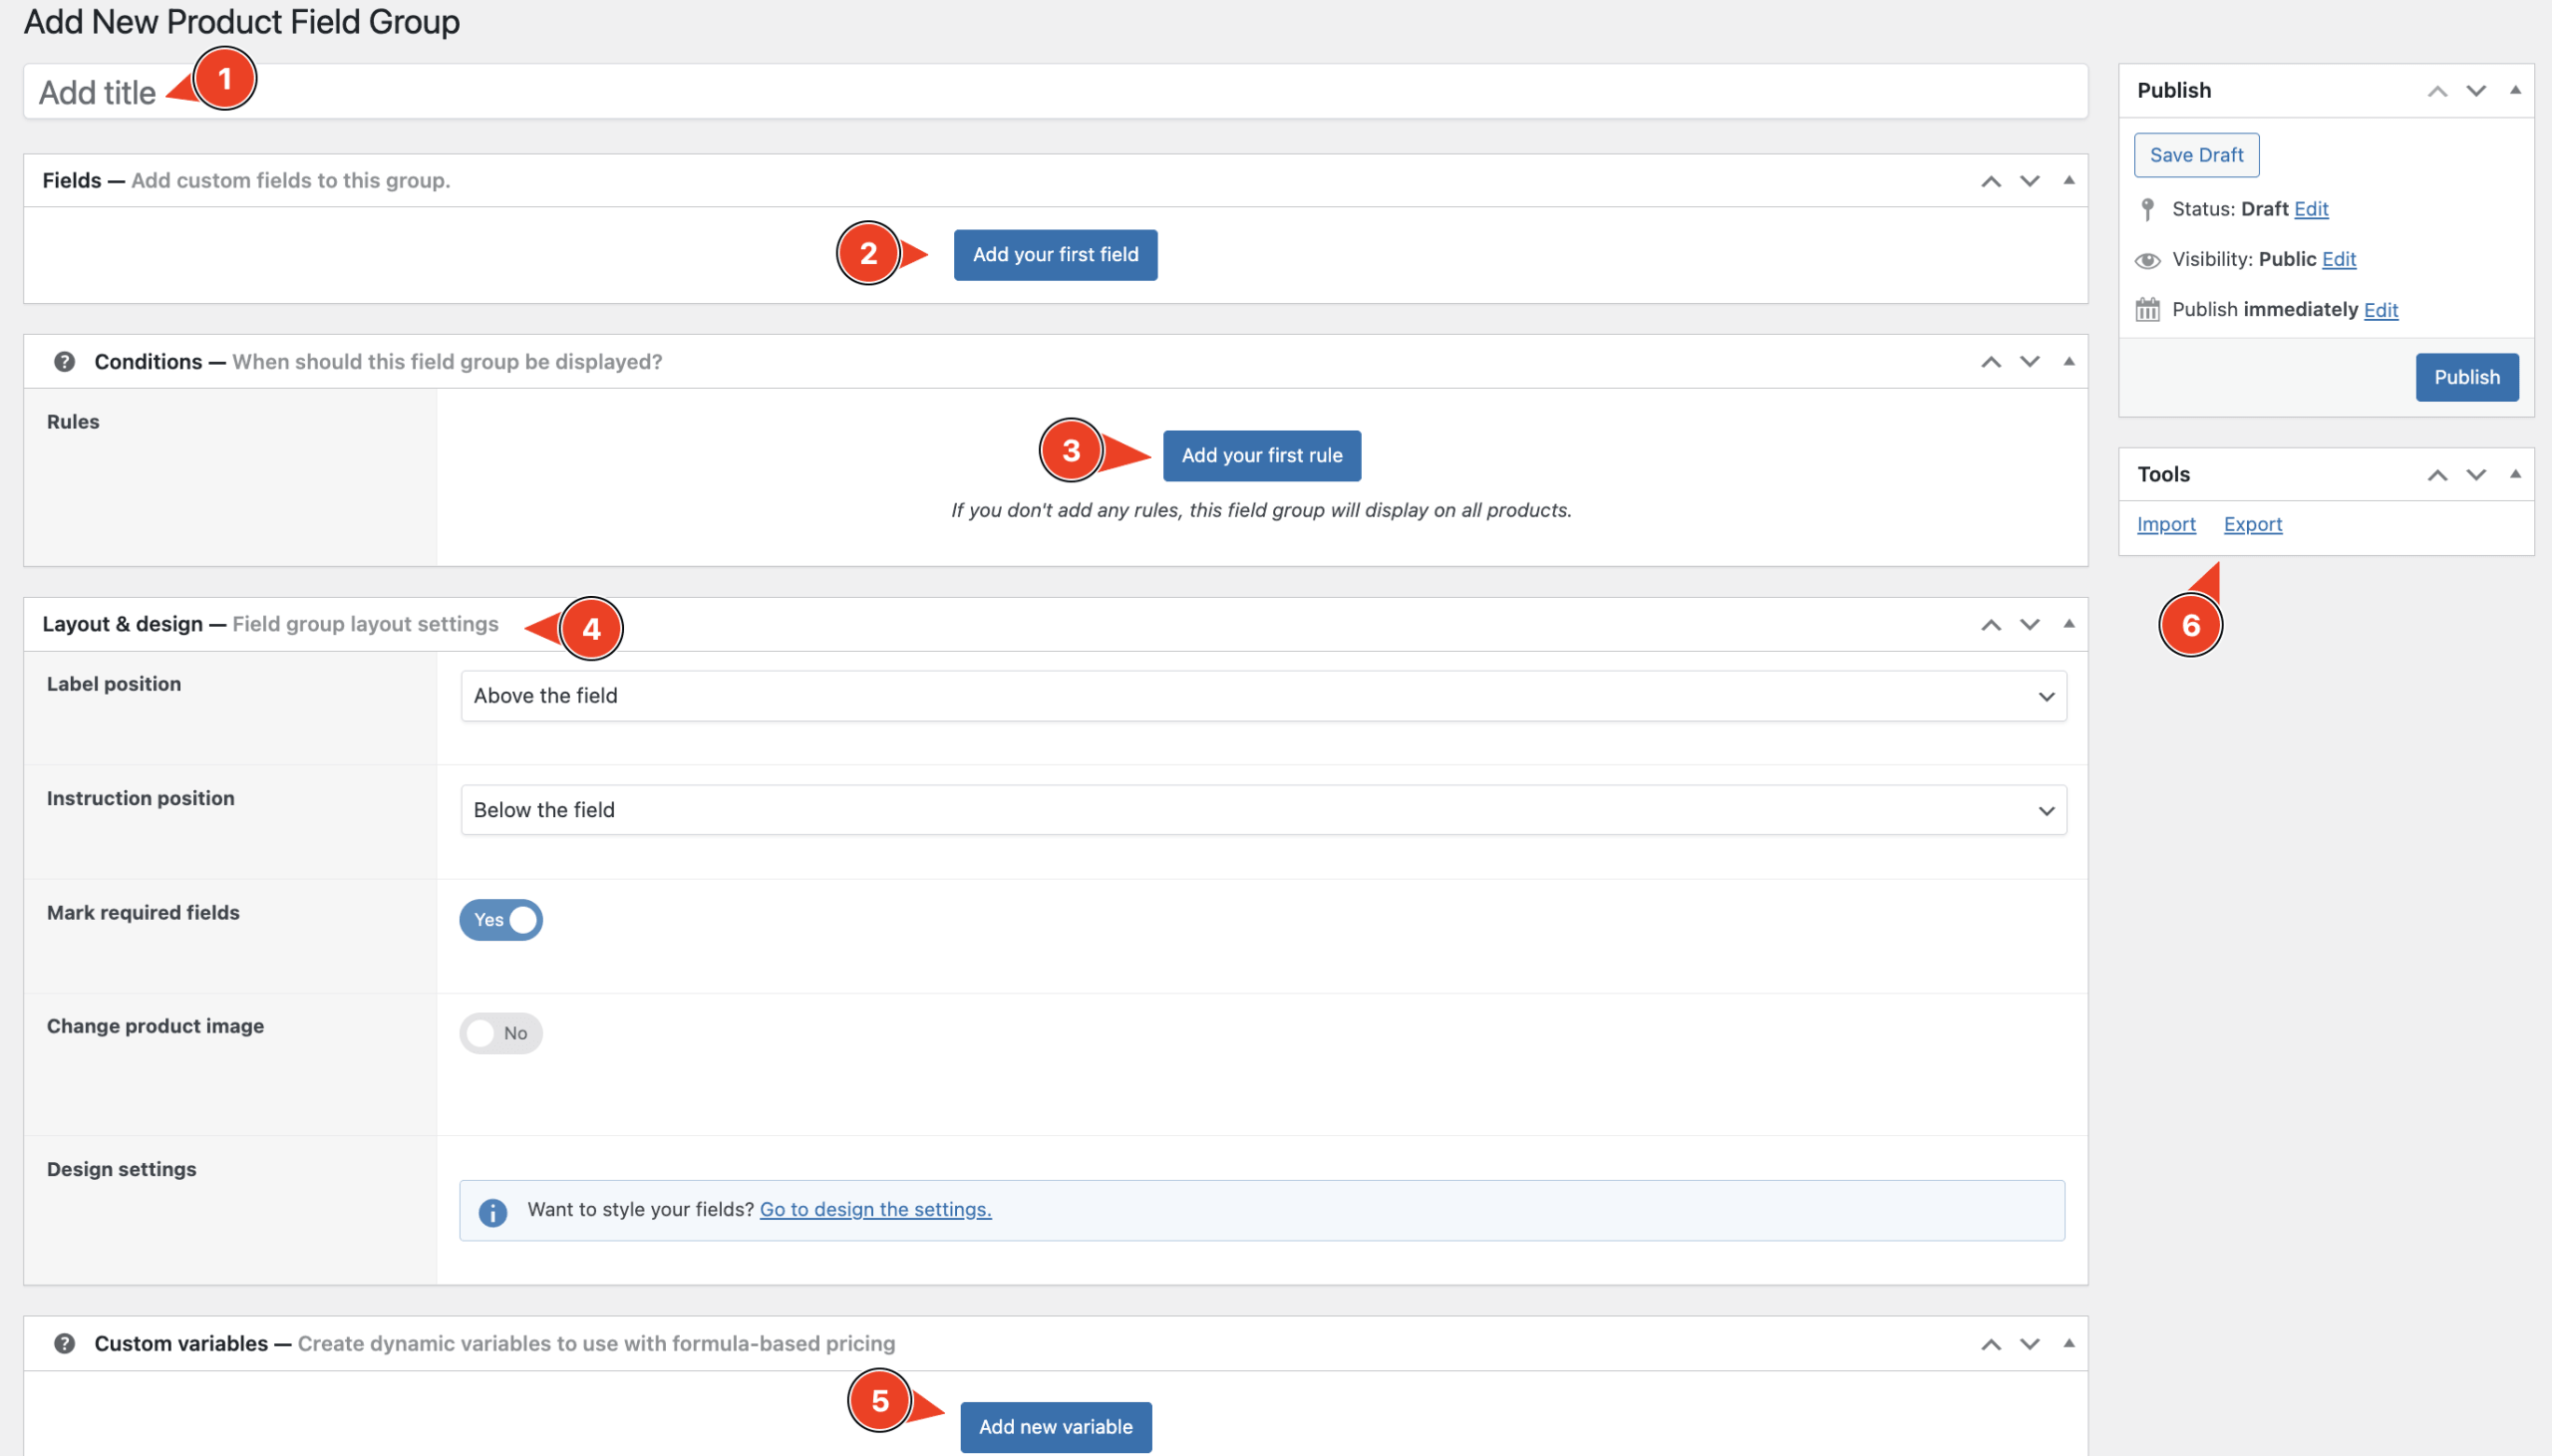Click the info icon in Design settings

click(492, 1212)
